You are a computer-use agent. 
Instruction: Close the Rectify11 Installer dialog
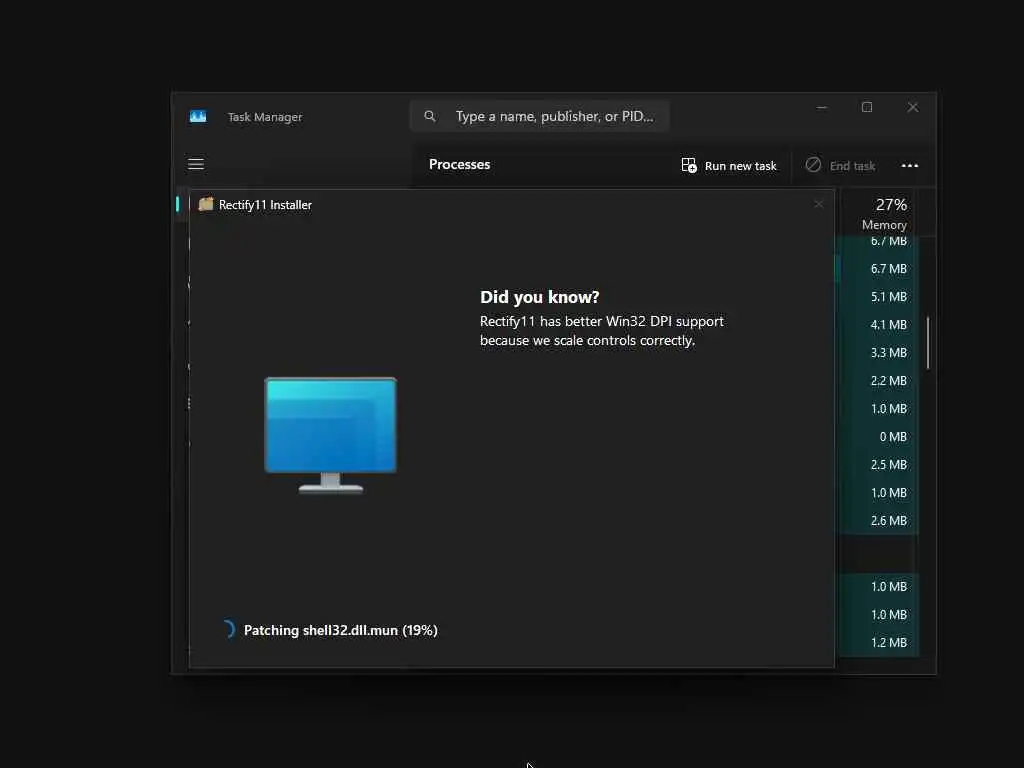818,204
